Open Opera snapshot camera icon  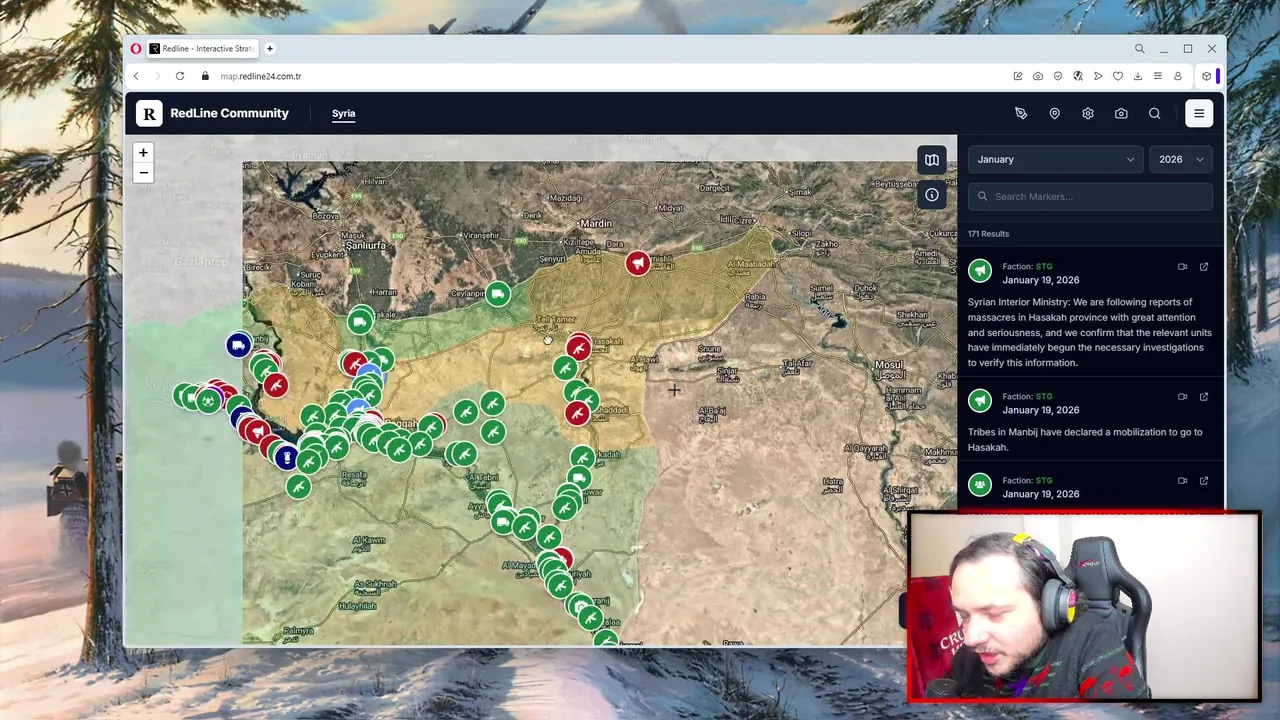pos(1038,76)
